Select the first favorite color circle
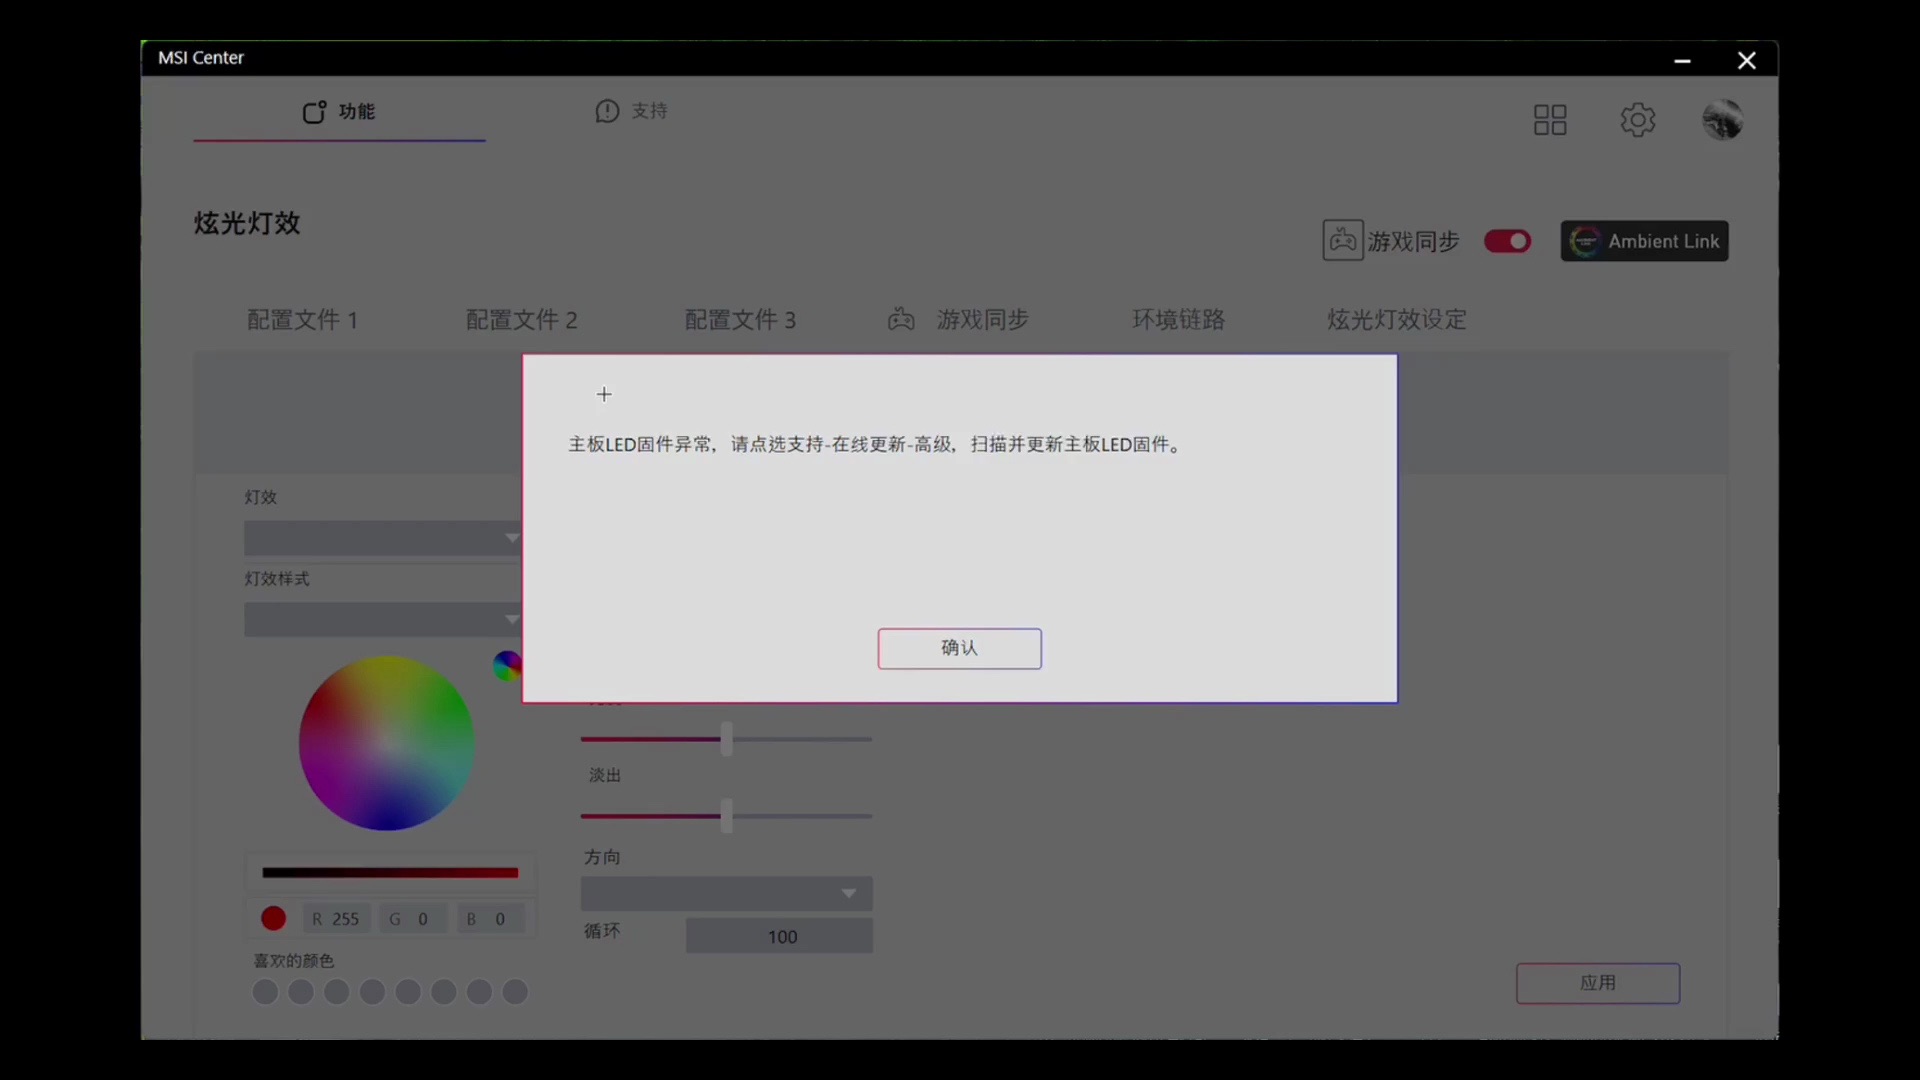The image size is (1920, 1080). 265,992
